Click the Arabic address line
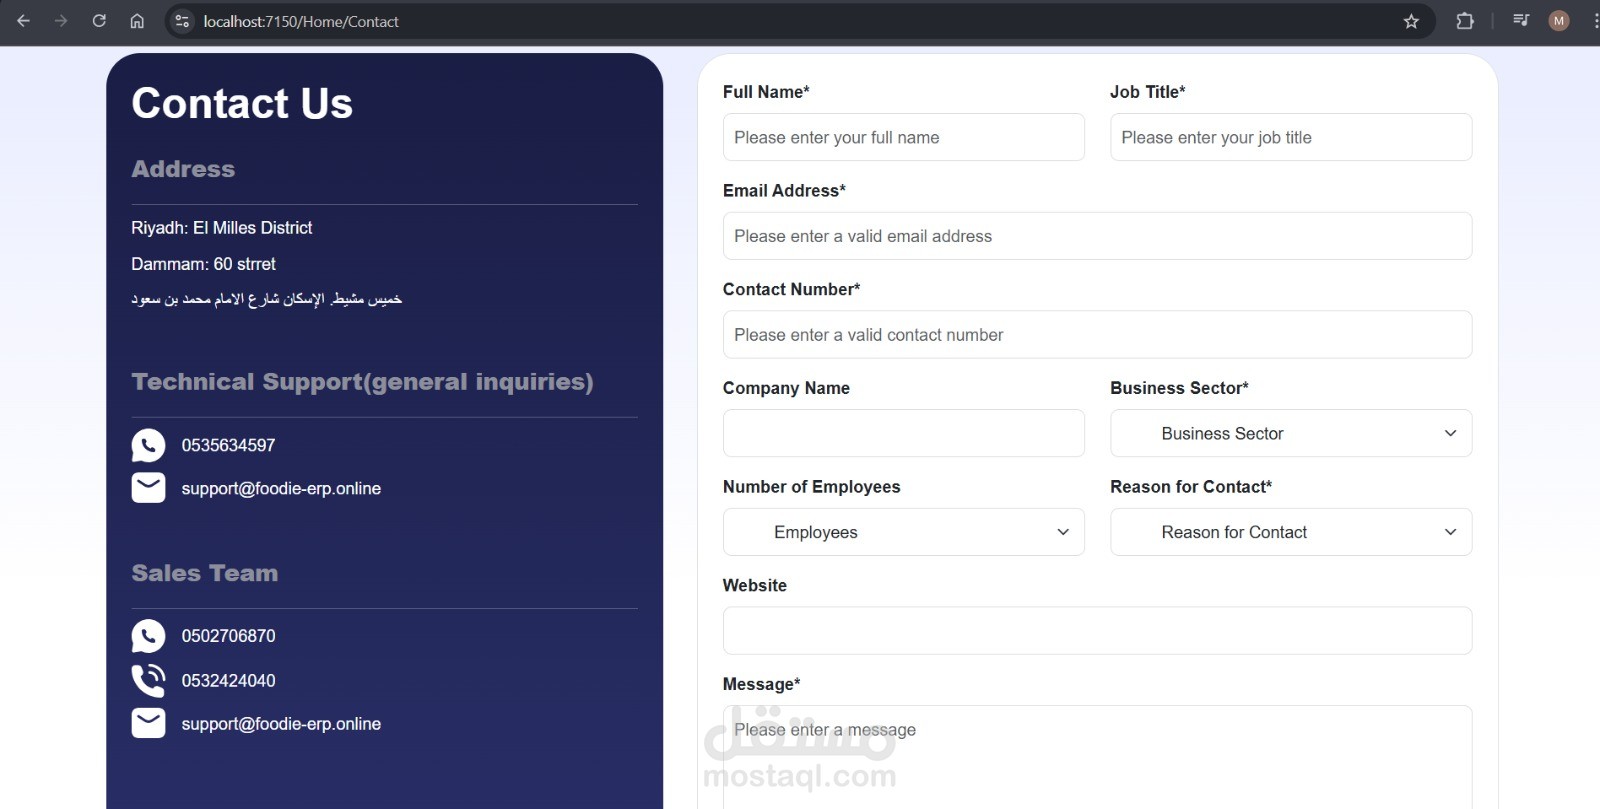 pyautogui.click(x=266, y=299)
